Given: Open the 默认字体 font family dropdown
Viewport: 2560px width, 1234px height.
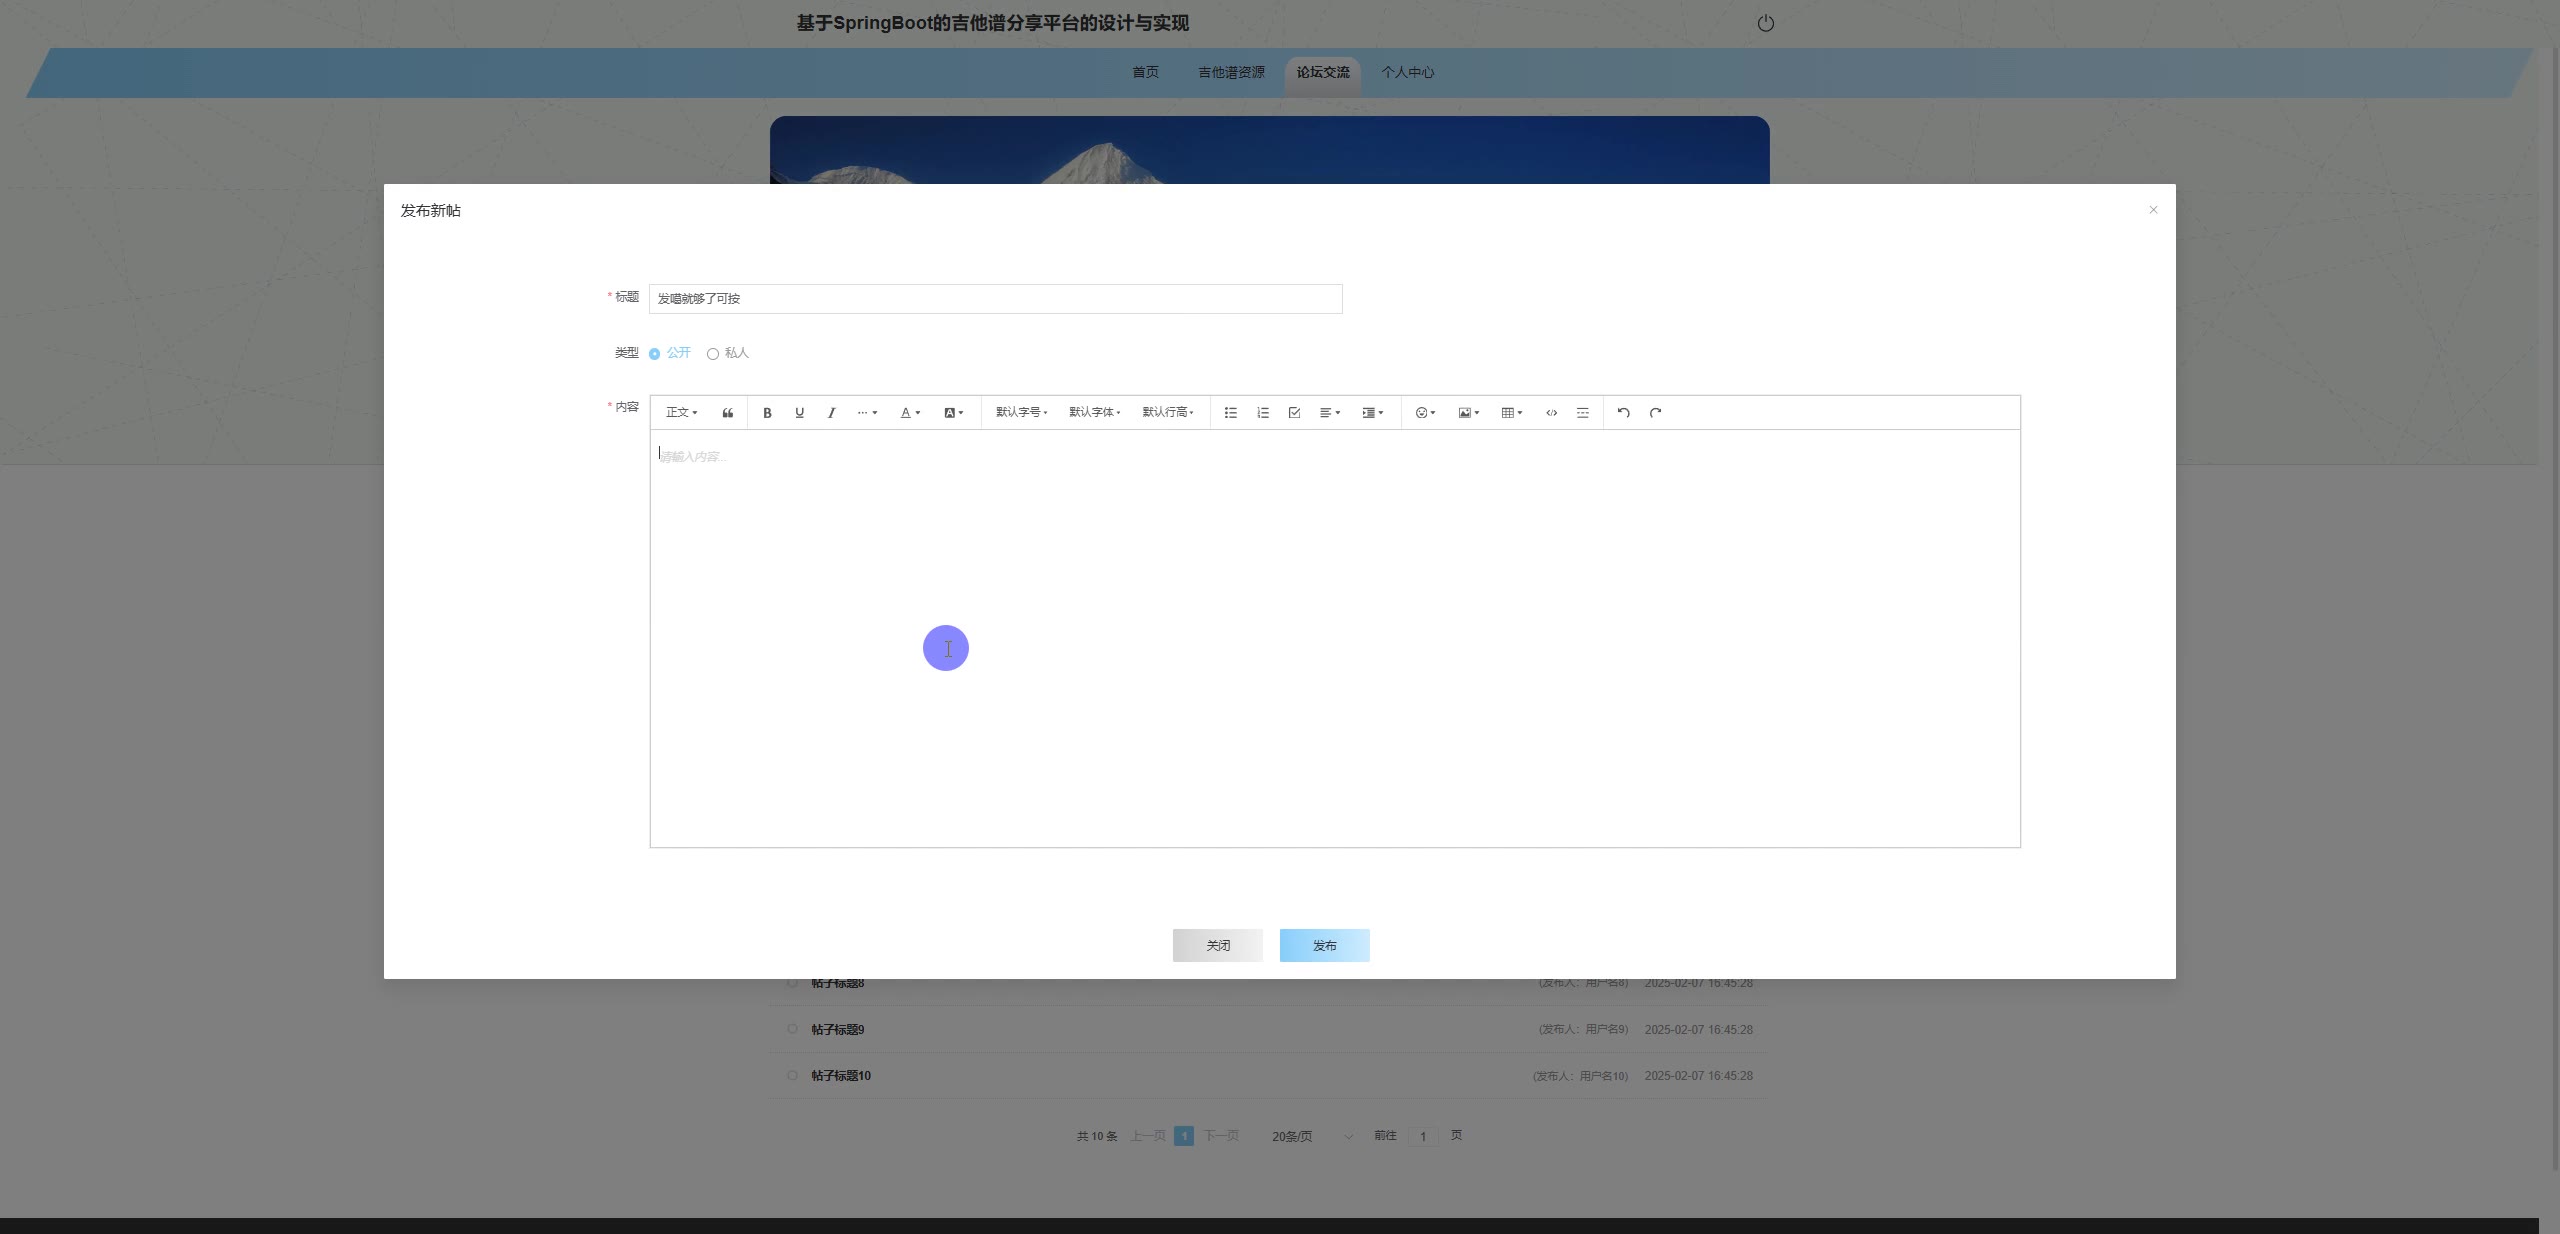Looking at the screenshot, I should [1094, 413].
